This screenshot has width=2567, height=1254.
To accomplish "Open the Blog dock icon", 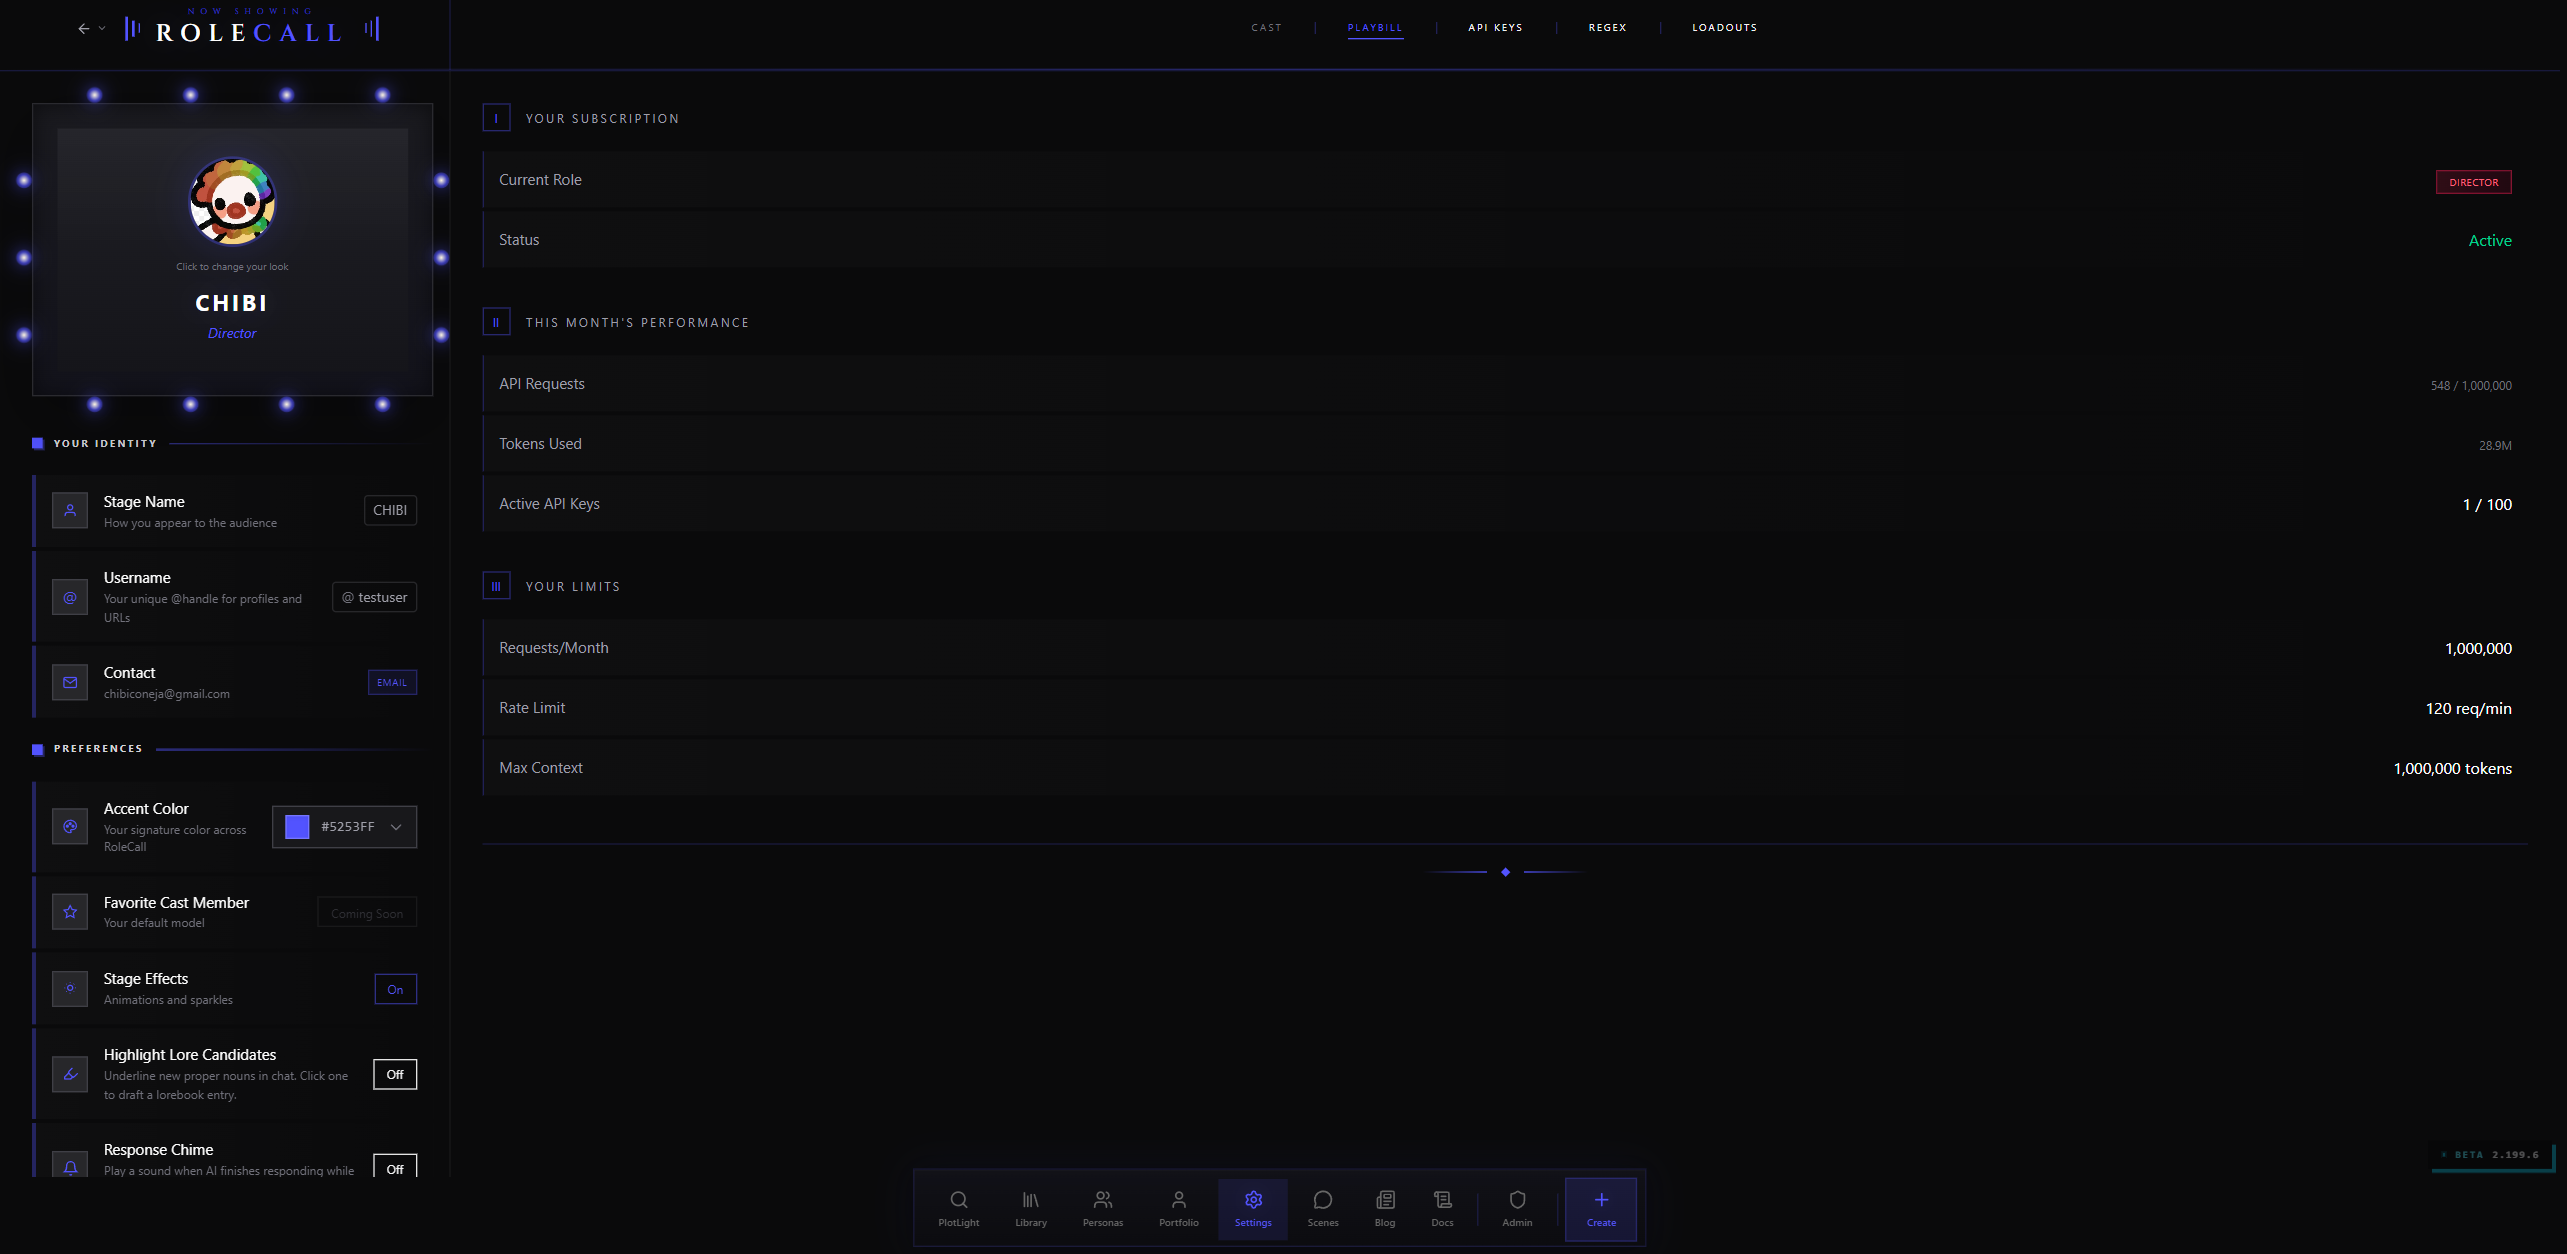I will tap(1385, 1208).
